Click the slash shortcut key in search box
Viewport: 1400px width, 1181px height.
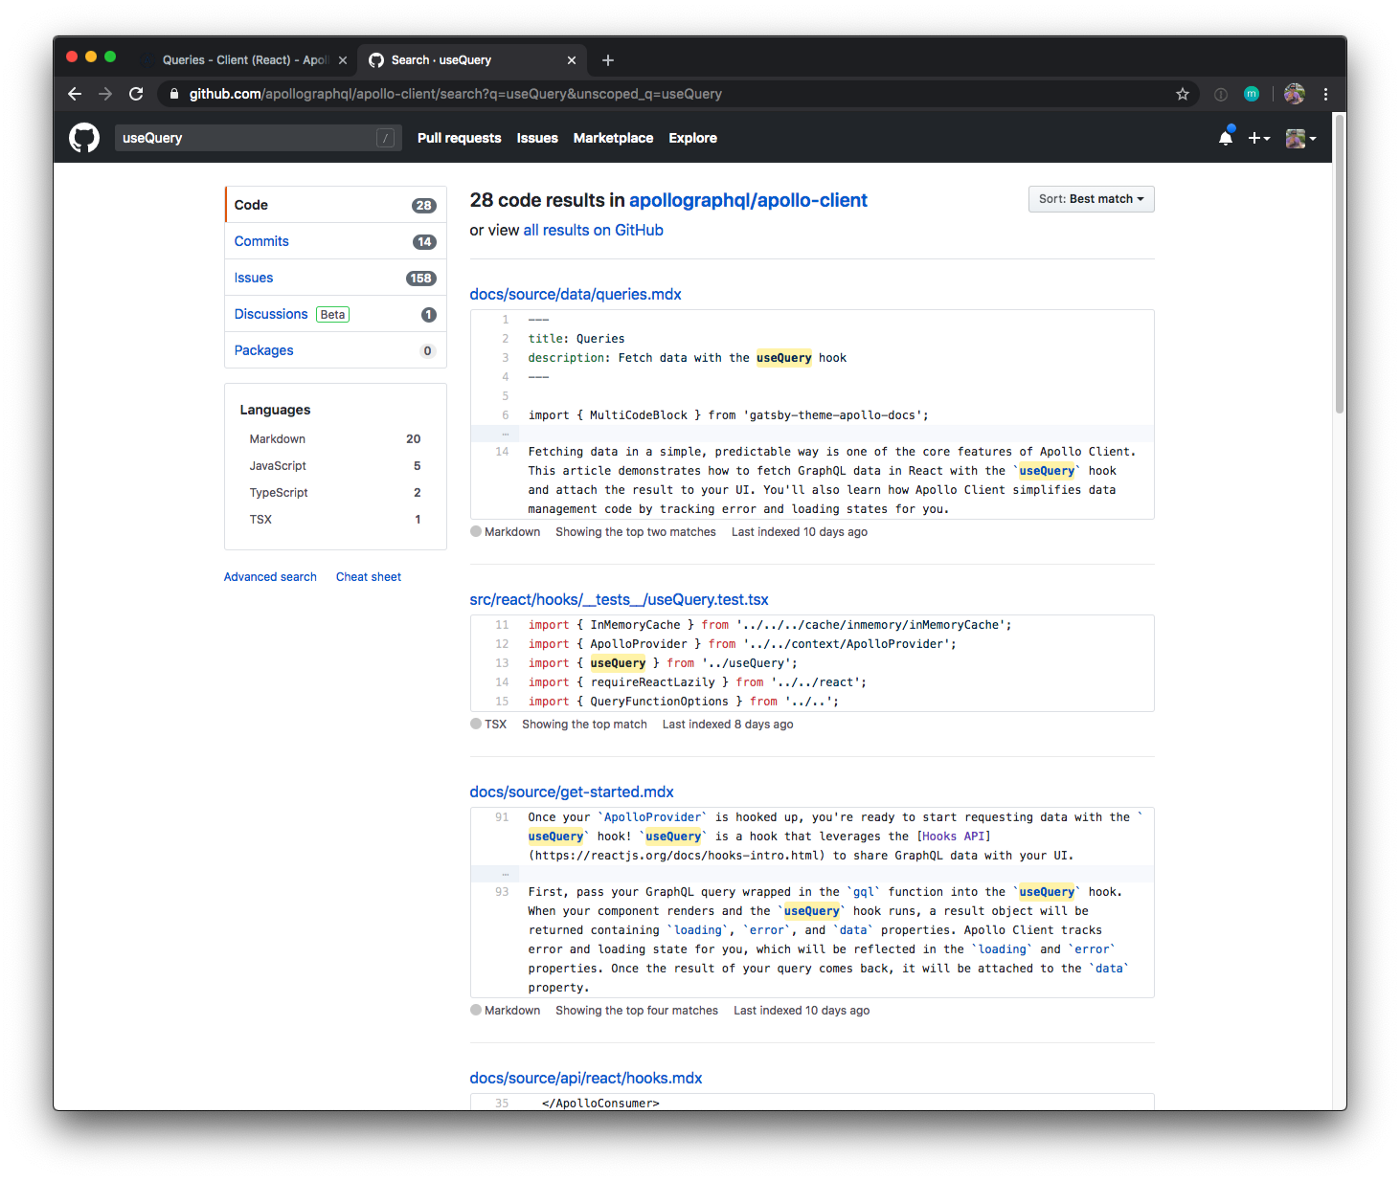[385, 138]
